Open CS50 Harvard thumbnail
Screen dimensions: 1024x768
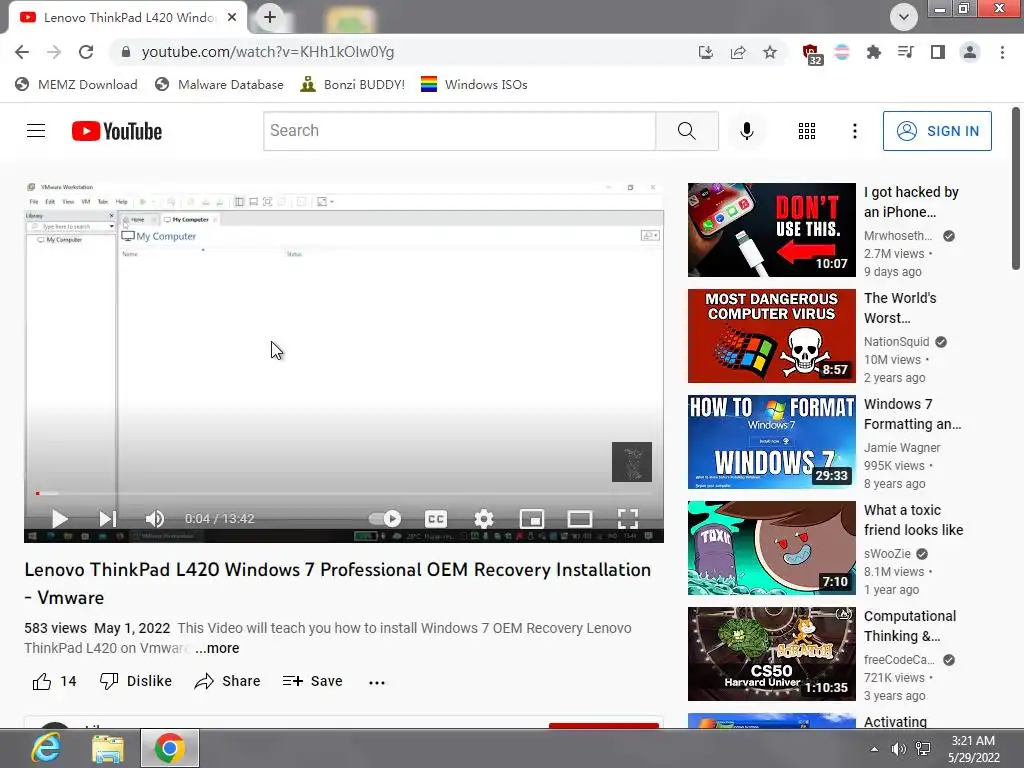[x=771, y=654]
